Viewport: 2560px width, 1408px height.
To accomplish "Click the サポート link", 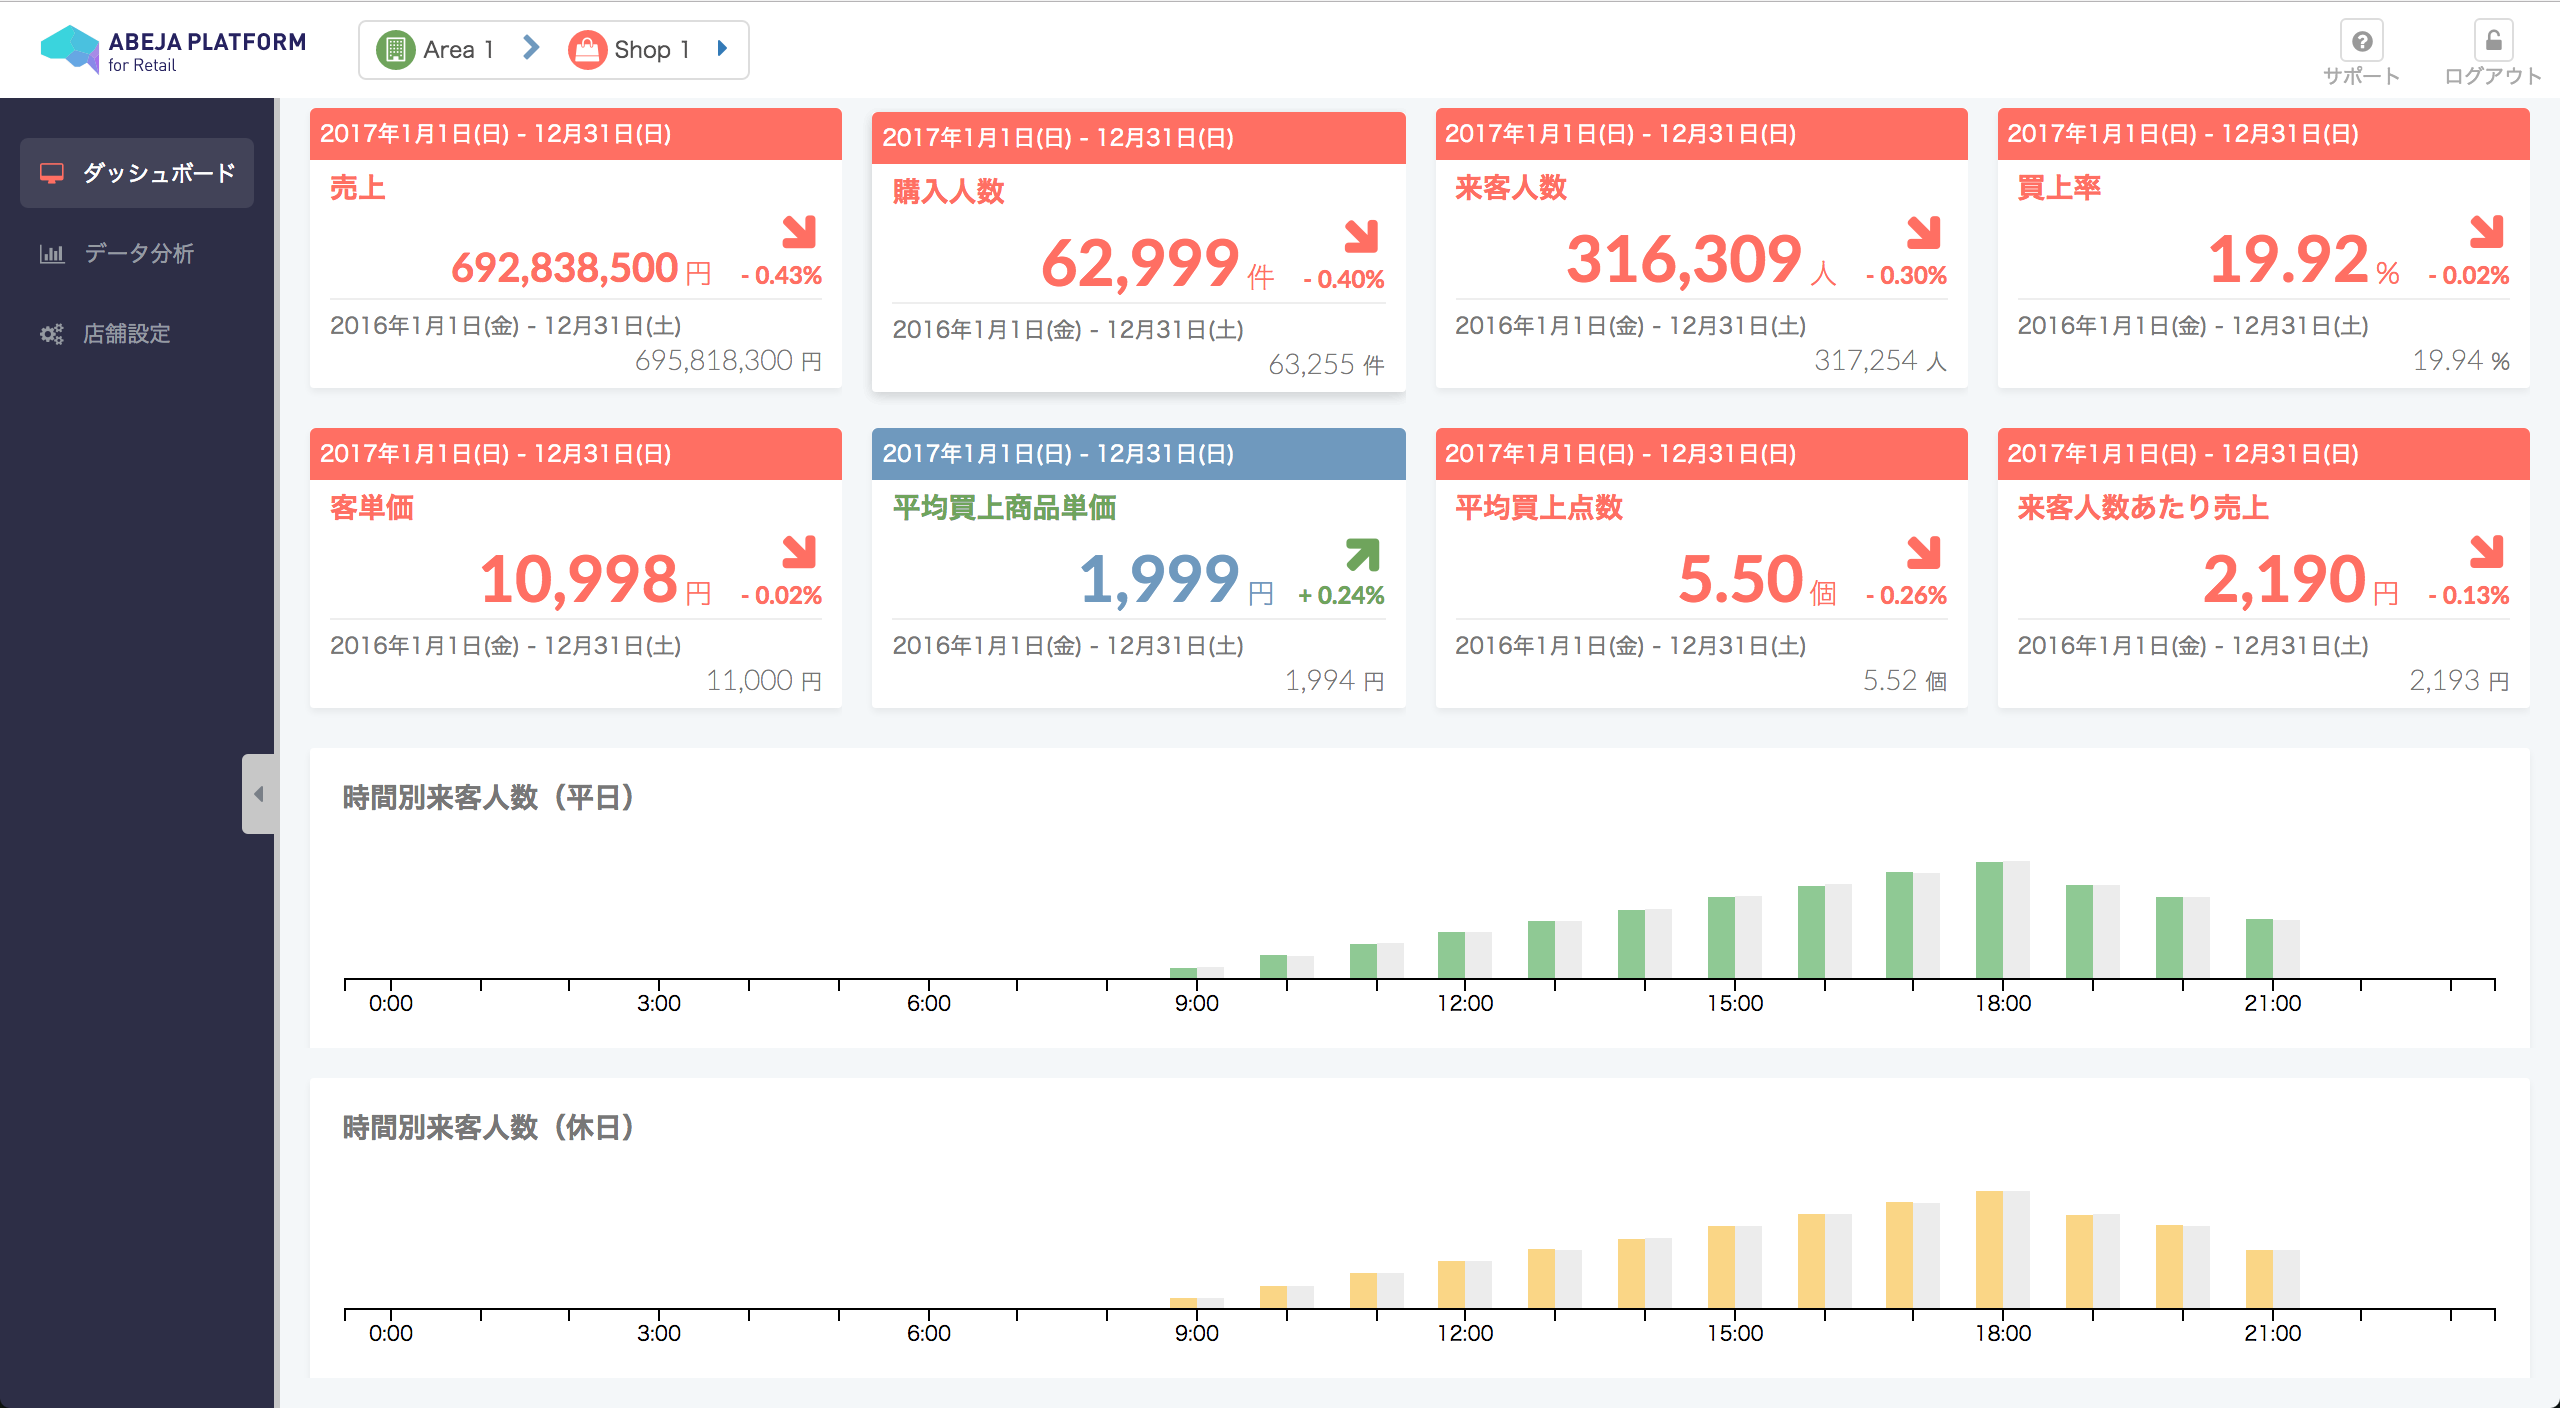I will (2361, 76).
